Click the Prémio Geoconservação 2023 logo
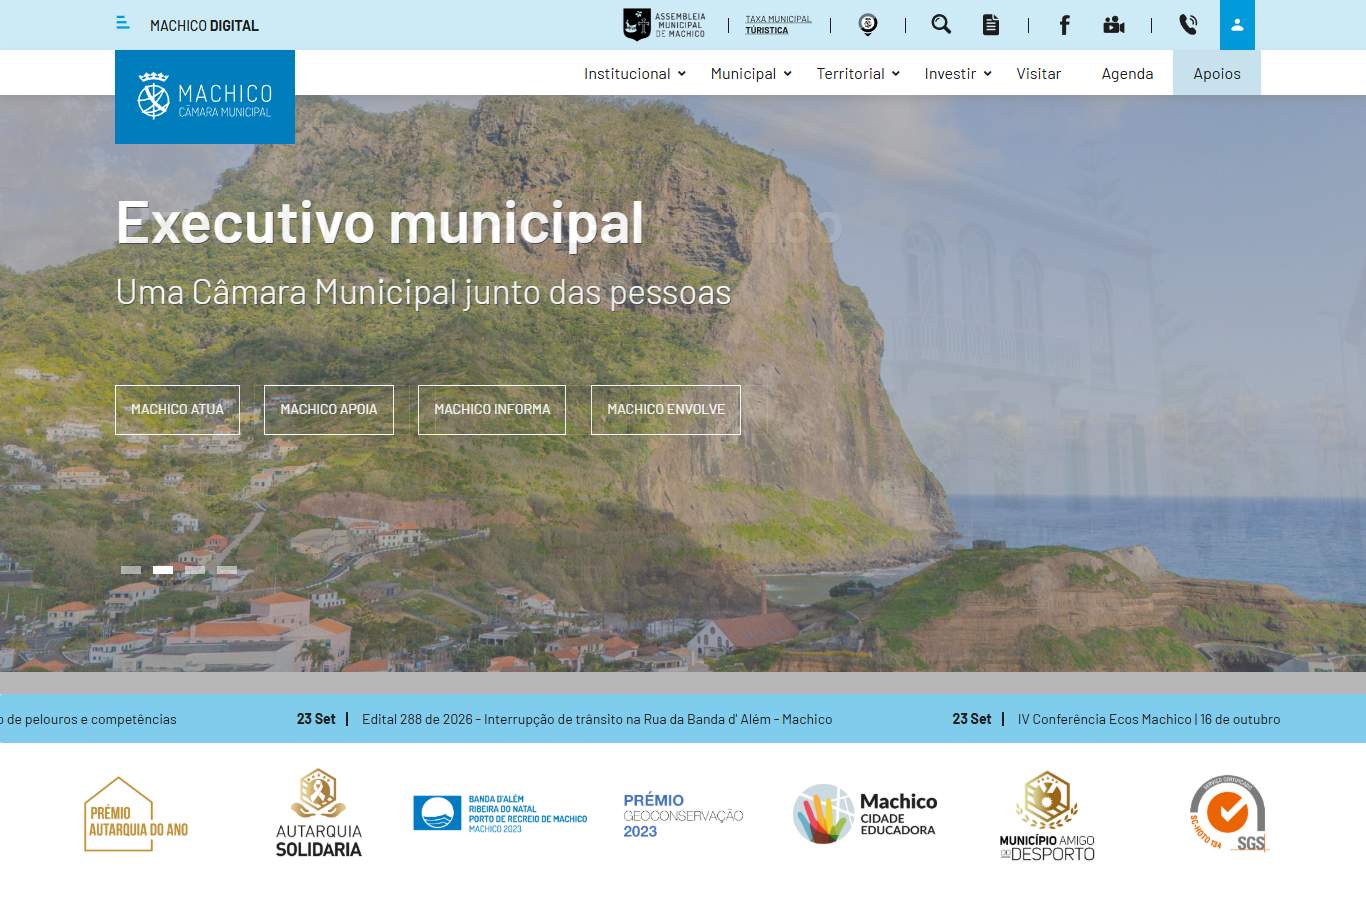Viewport: 1366px width, 900px height. [x=683, y=815]
